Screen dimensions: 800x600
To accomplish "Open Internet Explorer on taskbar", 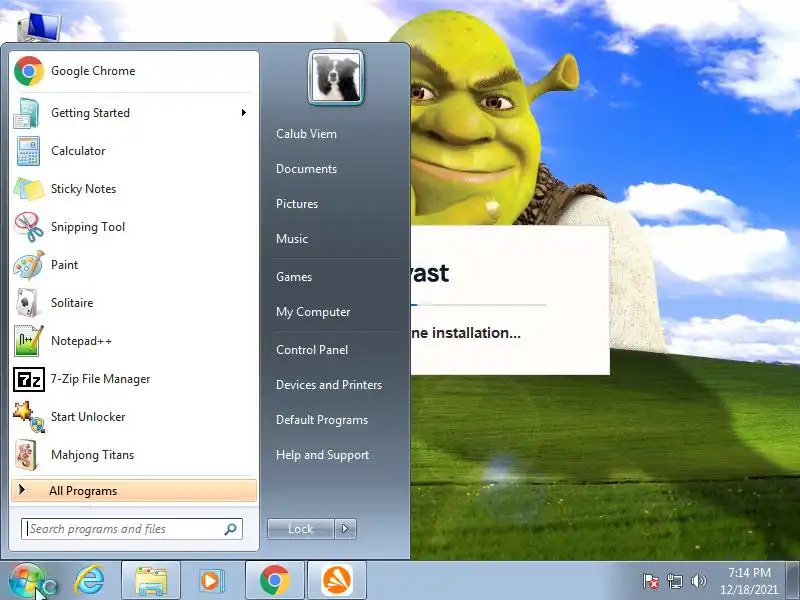I will coord(90,581).
